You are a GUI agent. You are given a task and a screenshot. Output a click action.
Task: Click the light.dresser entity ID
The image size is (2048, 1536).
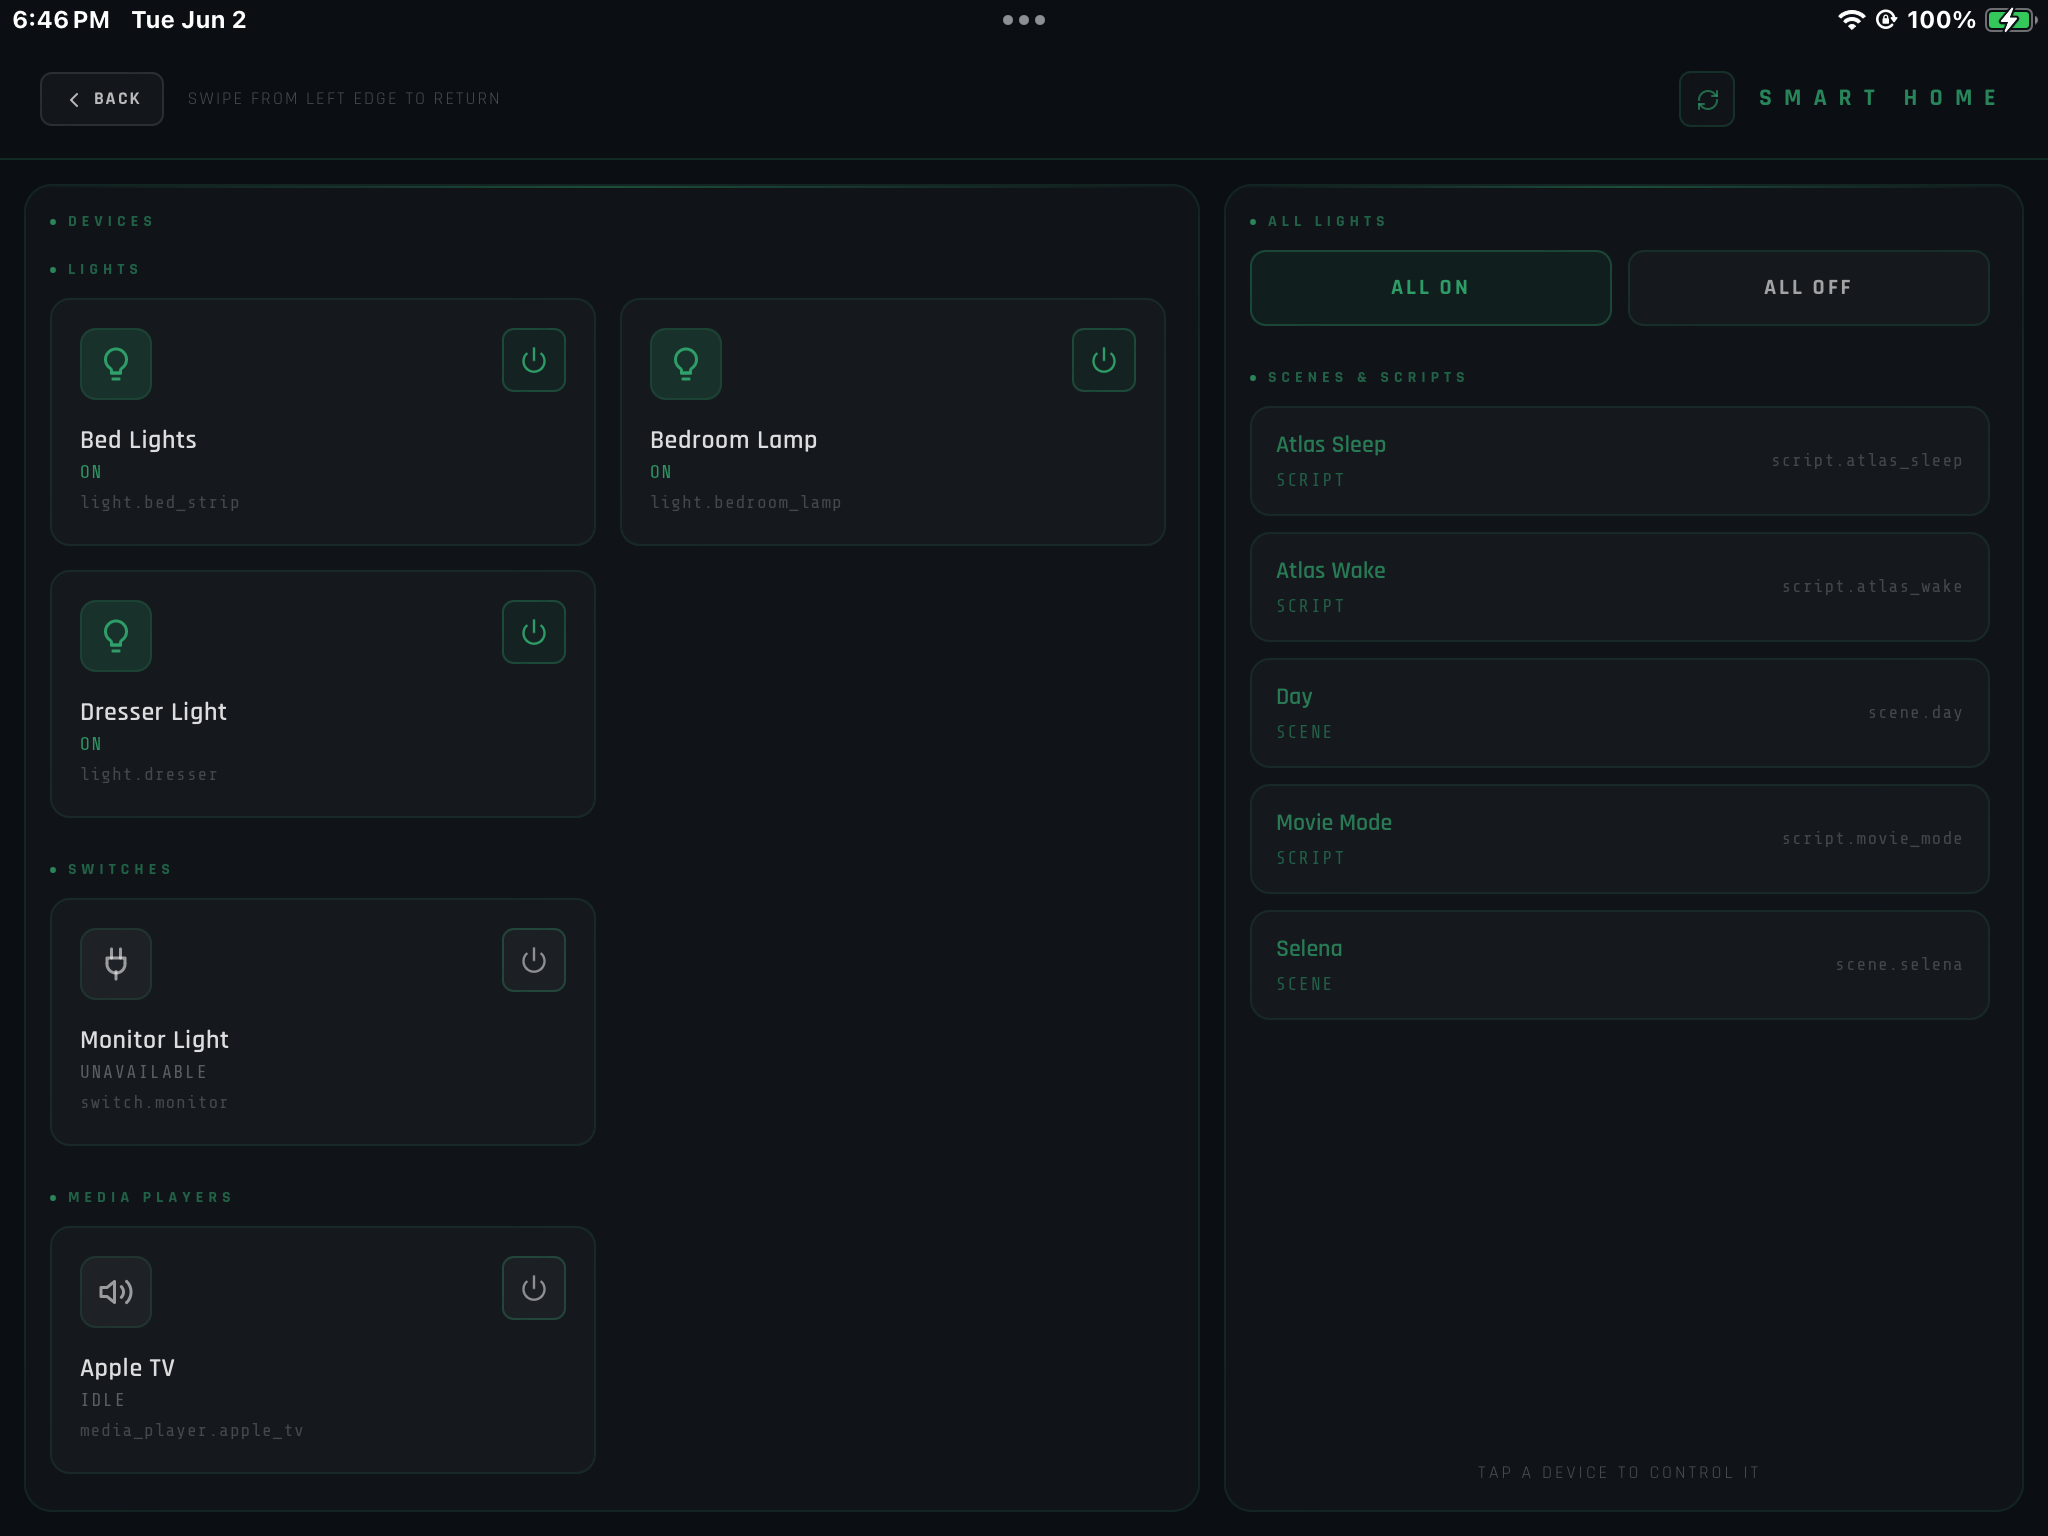149,774
